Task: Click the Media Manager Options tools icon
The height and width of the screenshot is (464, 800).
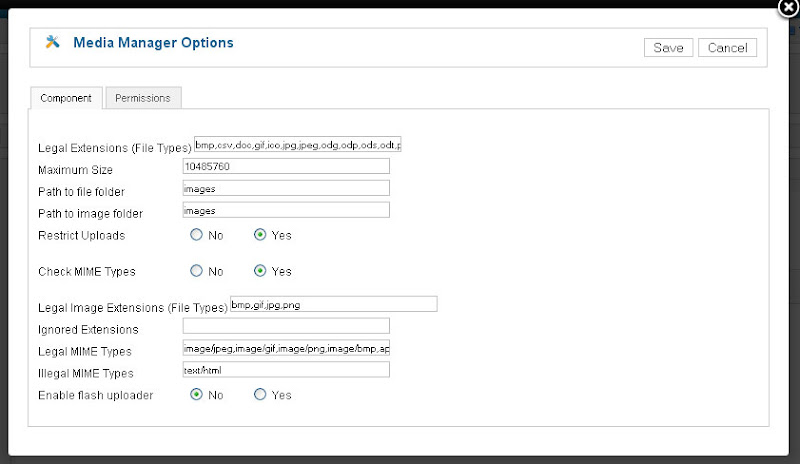Action: 52,42
